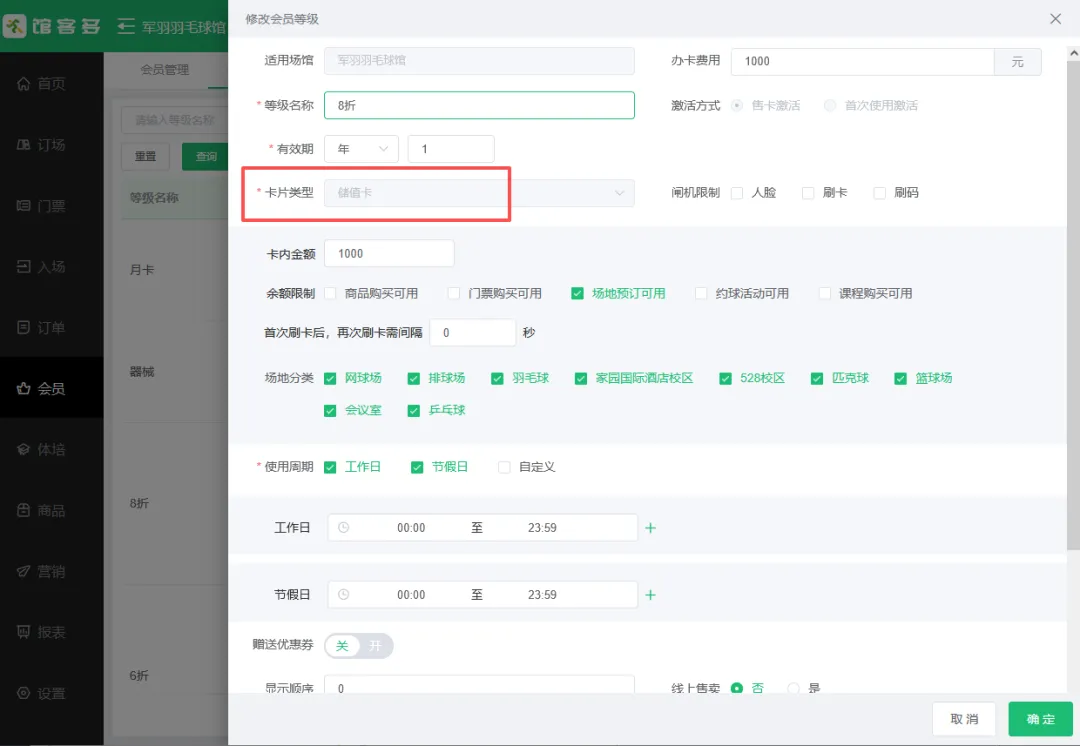Click the 确定 confirm button
The width and height of the screenshot is (1080, 746).
(x=1040, y=719)
